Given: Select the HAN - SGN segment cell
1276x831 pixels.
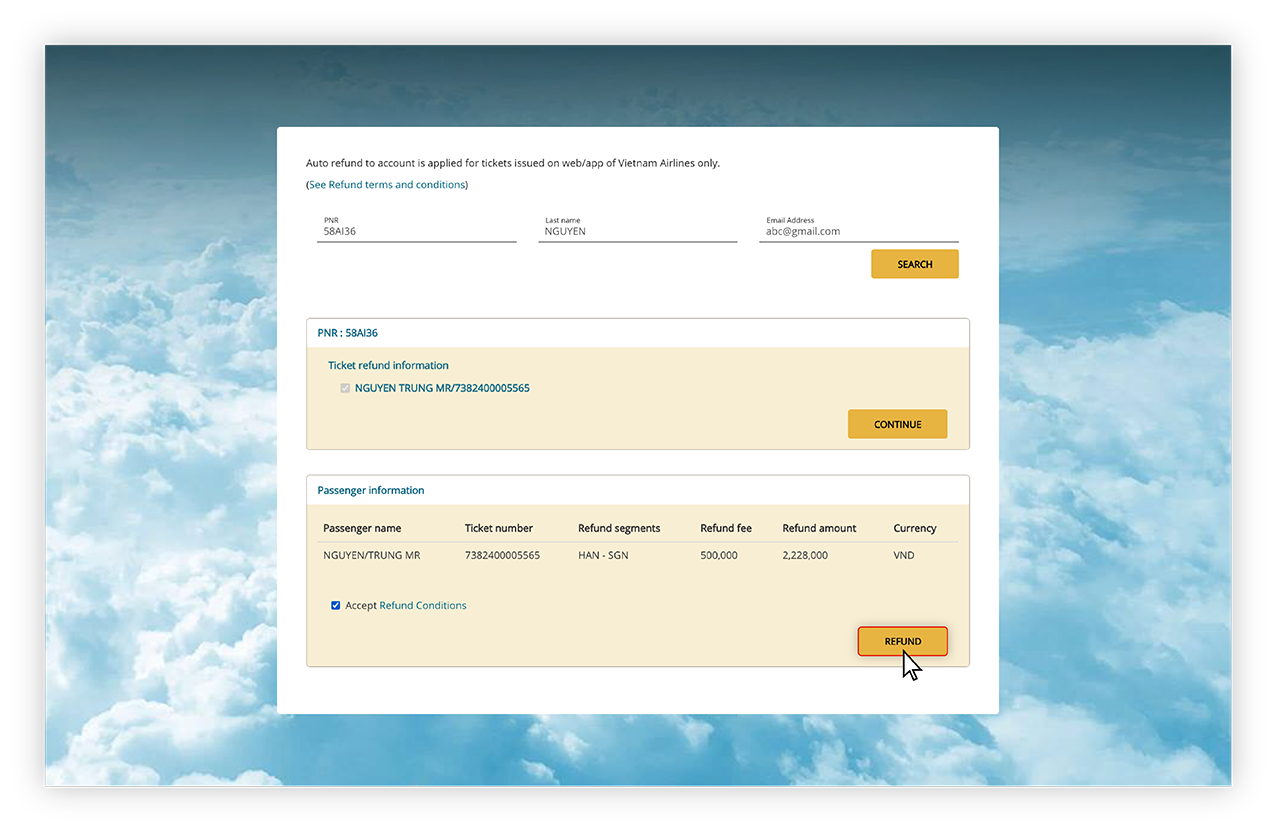Looking at the screenshot, I should point(602,555).
